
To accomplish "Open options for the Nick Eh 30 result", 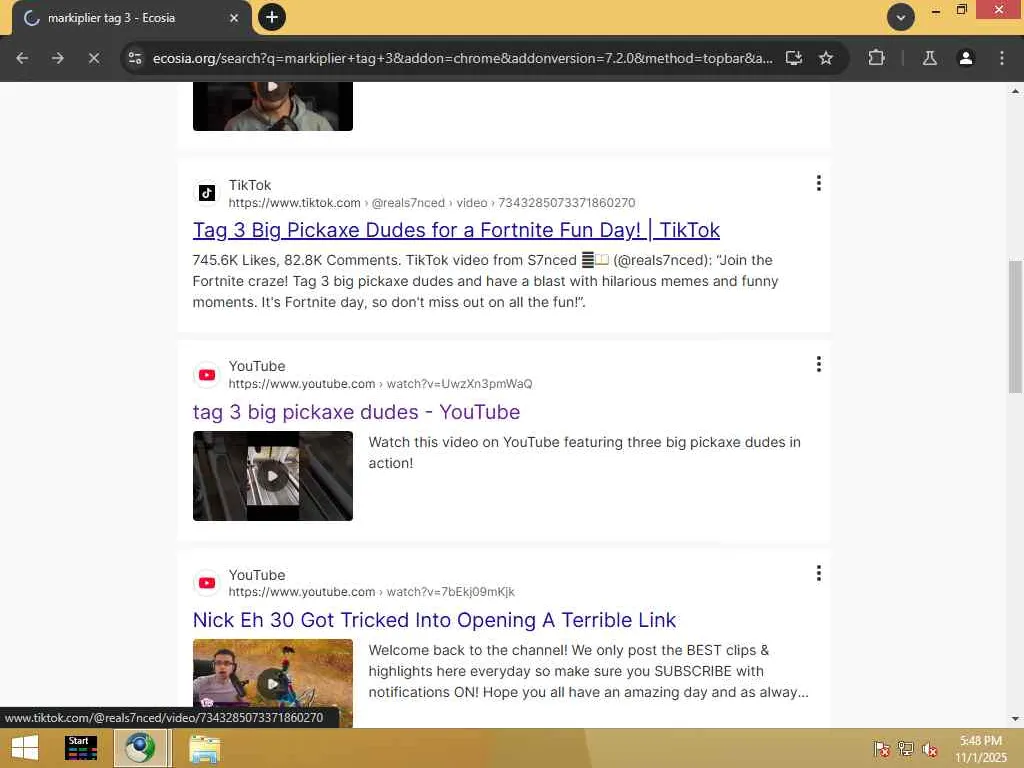I will tap(818, 573).
